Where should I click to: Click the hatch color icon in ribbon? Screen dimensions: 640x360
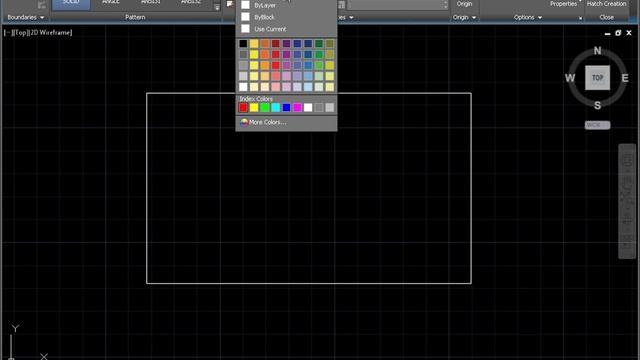point(230,4)
